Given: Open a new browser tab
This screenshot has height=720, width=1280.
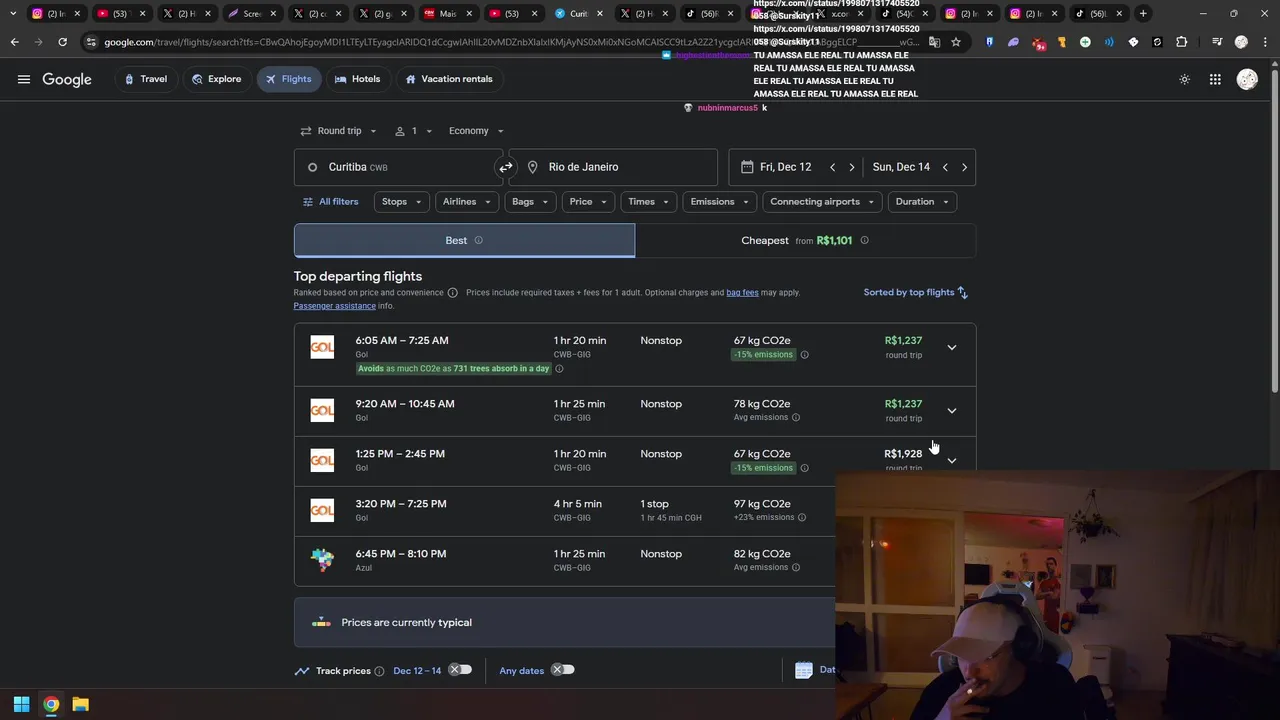Looking at the screenshot, I should pos(1143,13).
